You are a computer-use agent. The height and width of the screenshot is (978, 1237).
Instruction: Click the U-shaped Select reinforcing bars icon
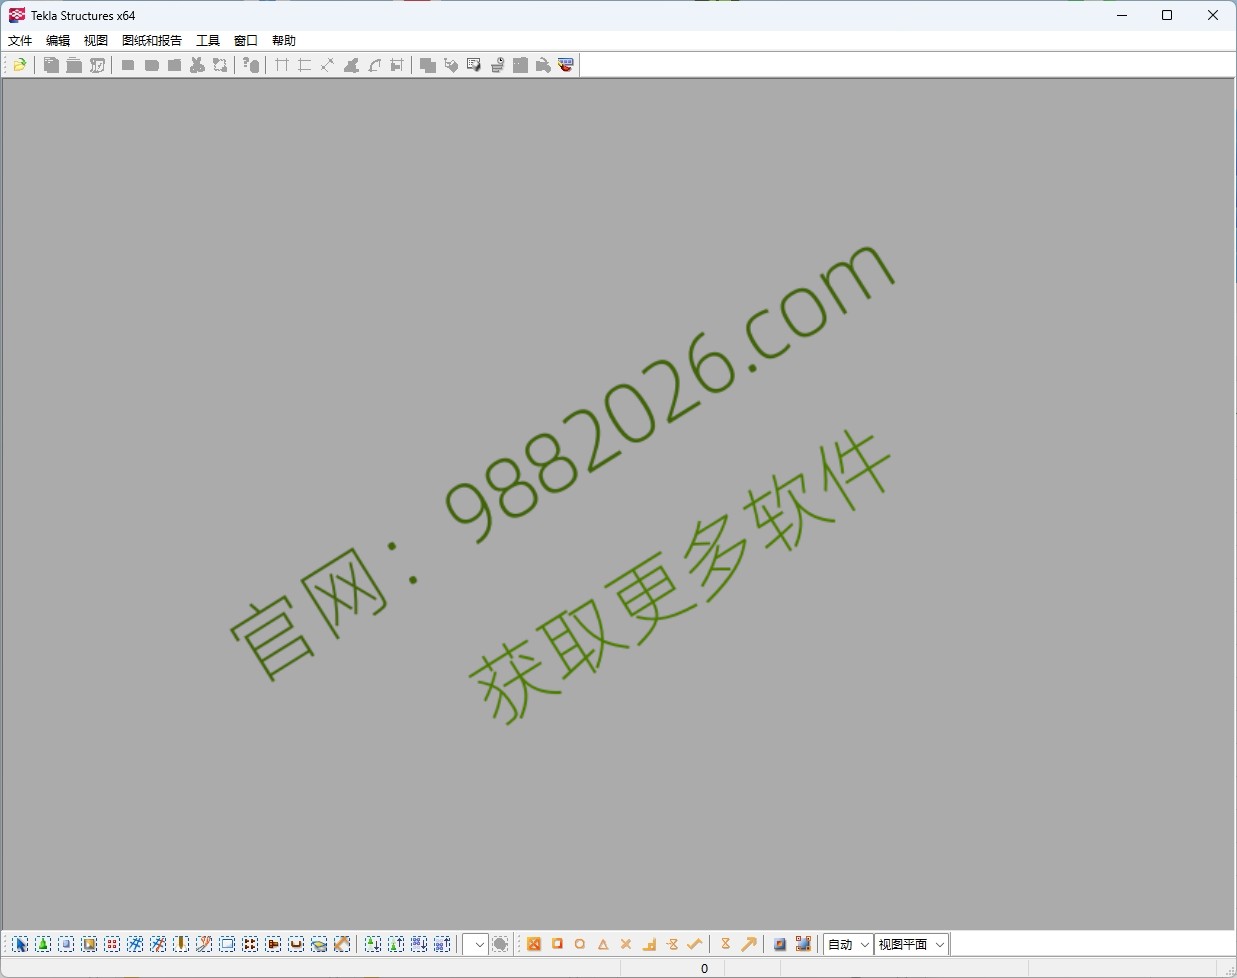296,944
